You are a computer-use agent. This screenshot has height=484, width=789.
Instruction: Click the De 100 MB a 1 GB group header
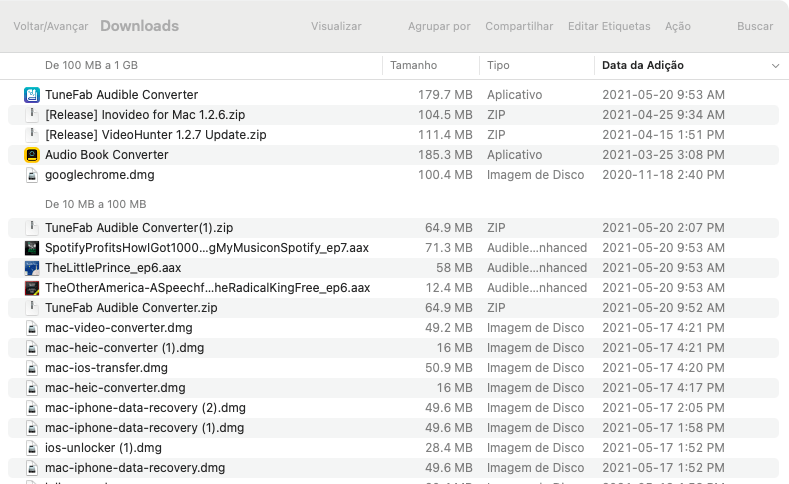click(92, 65)
